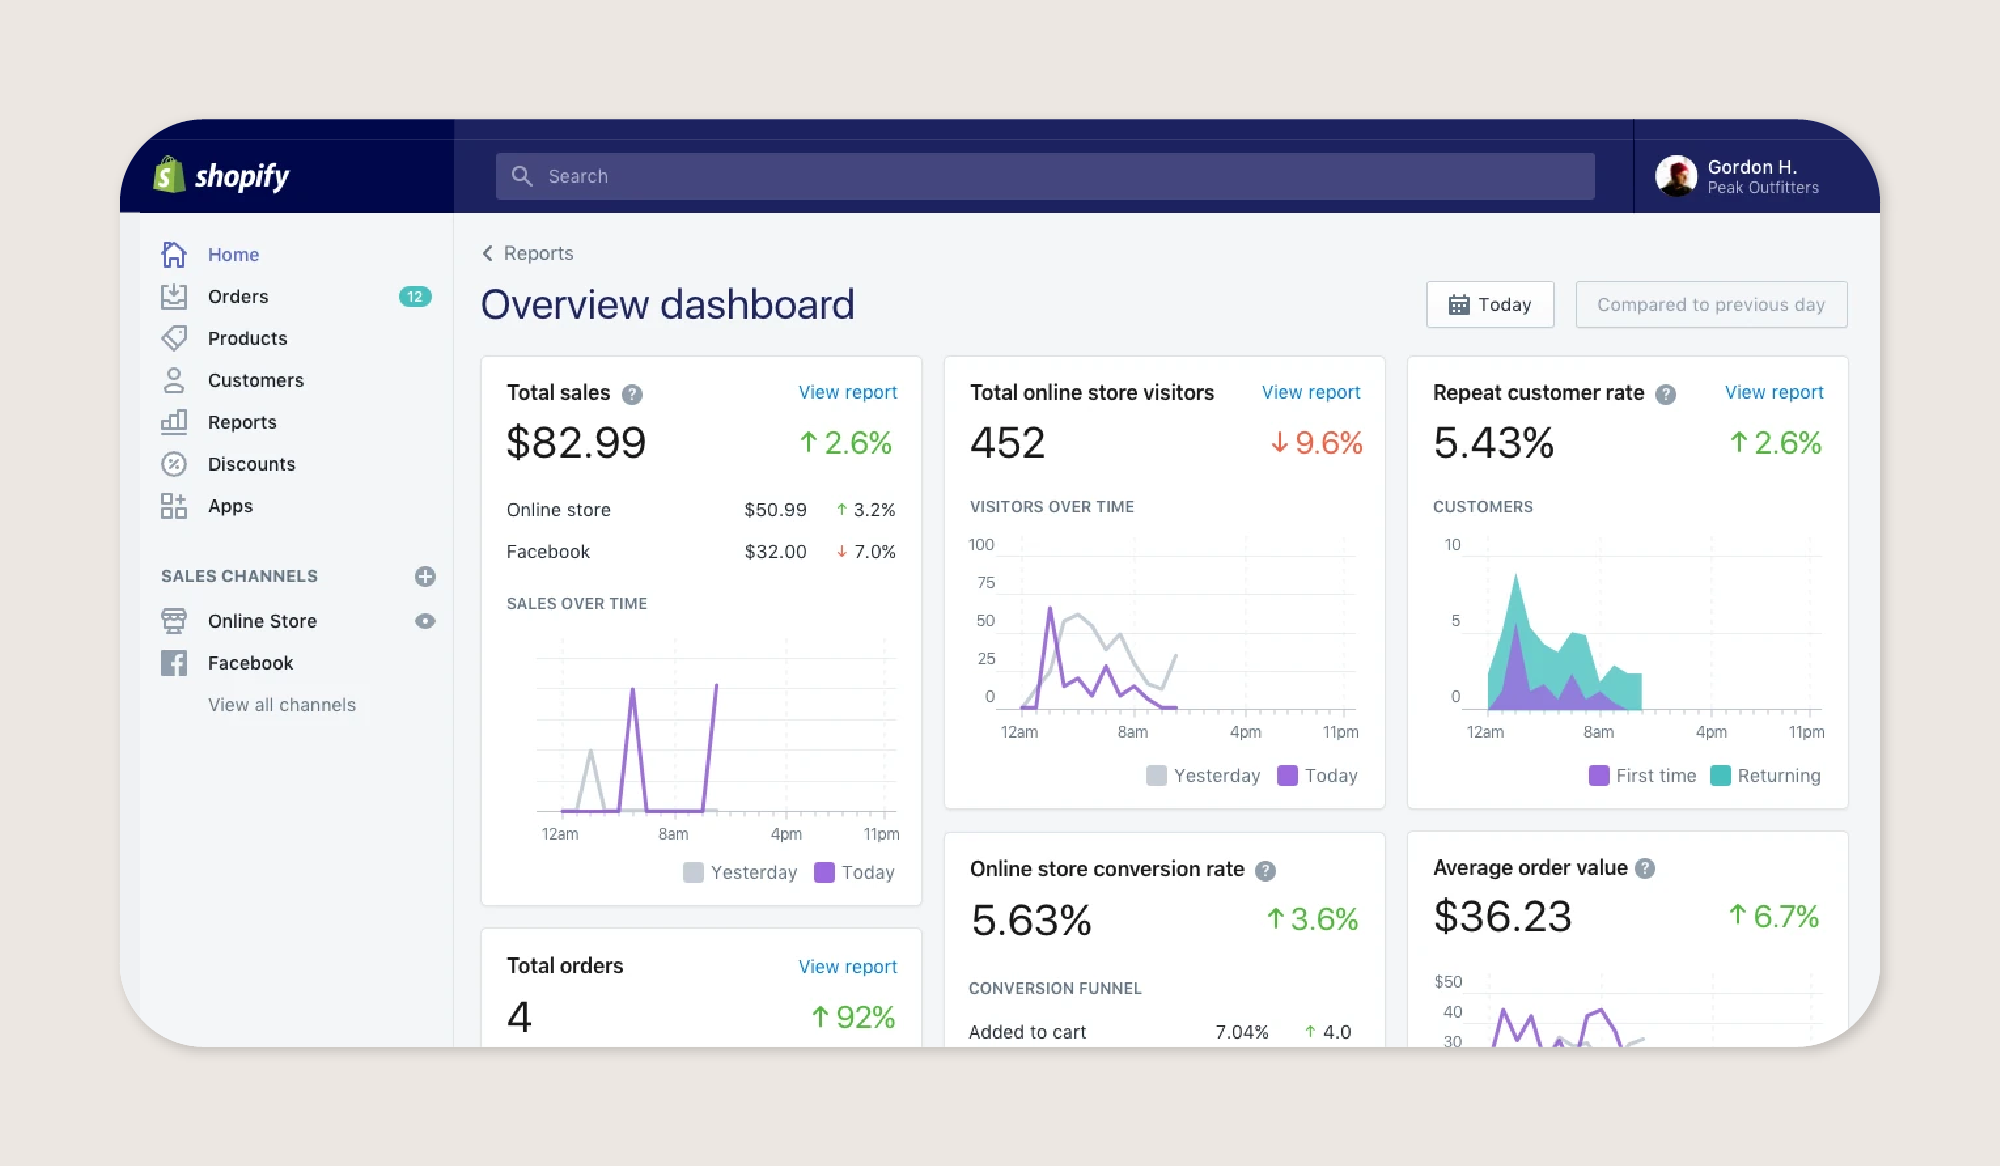Click Total sales help question icon
Image resolution: width=2000 pixels, height=1166 pixels.
(632, 394)
